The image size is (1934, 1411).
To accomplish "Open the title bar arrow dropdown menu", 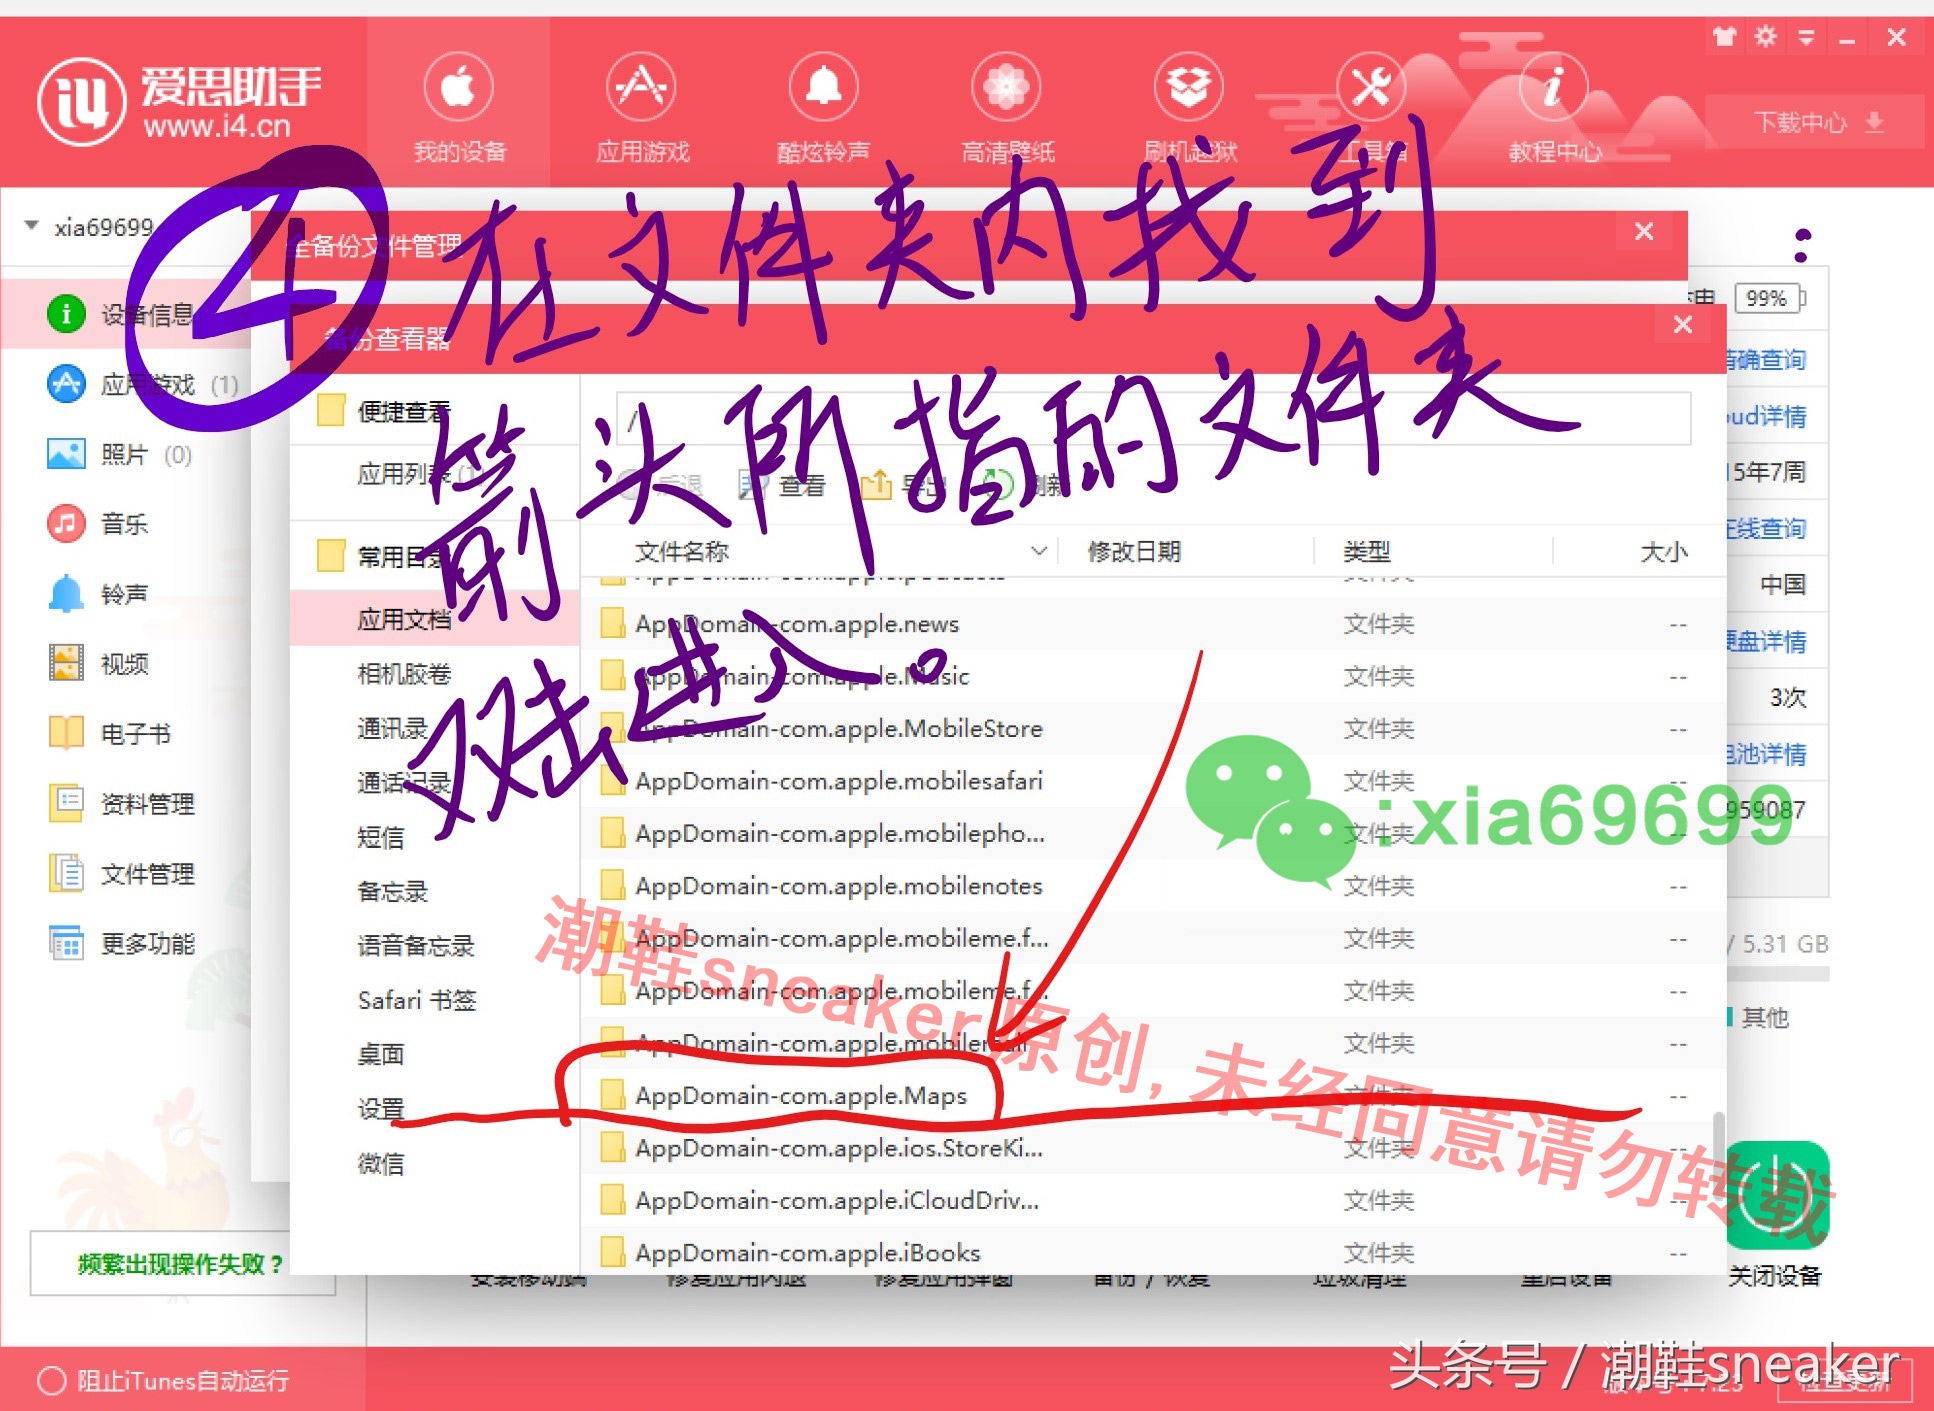I will pyautogui.click(x=1807, y=36).
